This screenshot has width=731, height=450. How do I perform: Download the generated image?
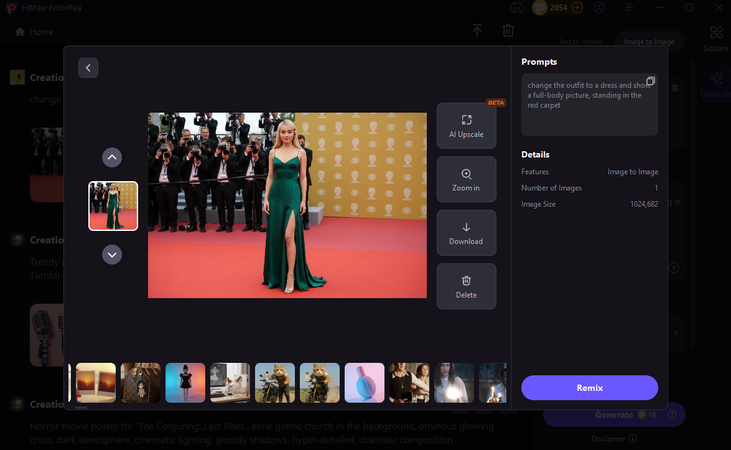[466, 233]
